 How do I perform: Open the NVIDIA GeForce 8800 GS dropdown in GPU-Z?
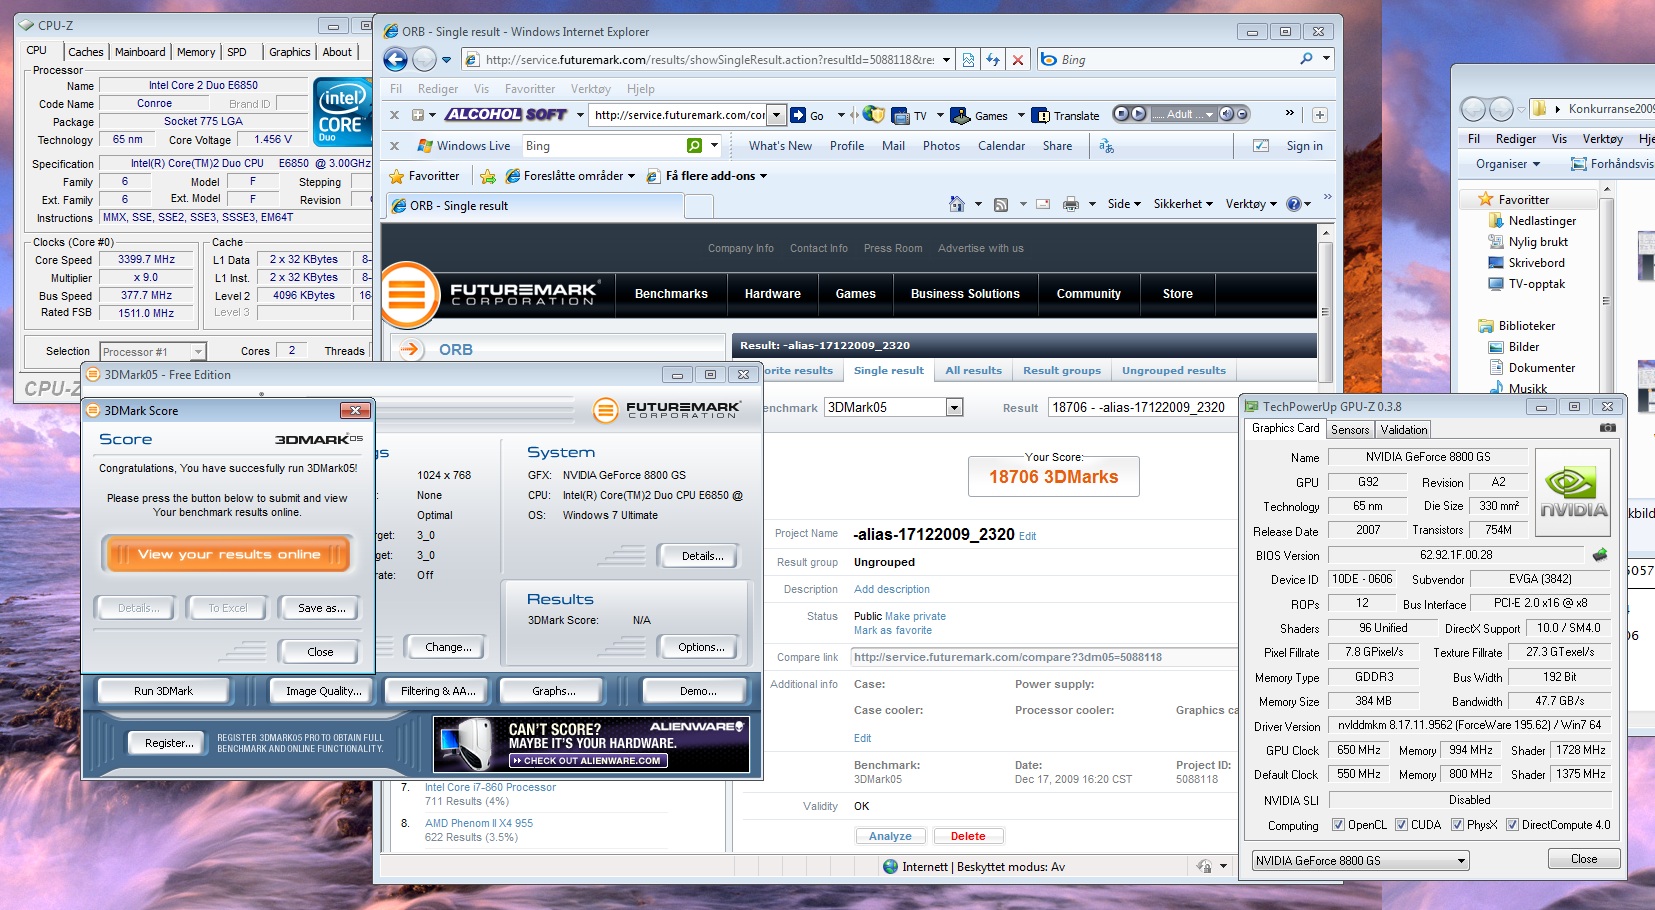1360,860
